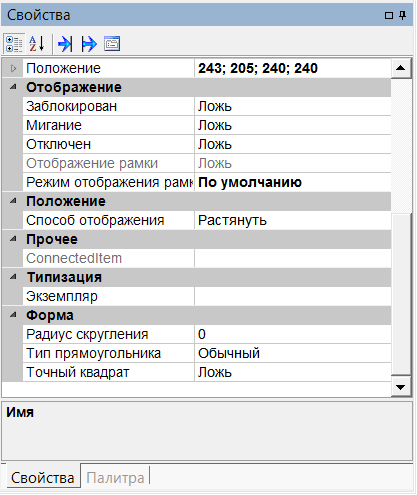417x495 pixels.
Task: Open the property pages icon
Action: pyautogui.click(x=112, y=44)
